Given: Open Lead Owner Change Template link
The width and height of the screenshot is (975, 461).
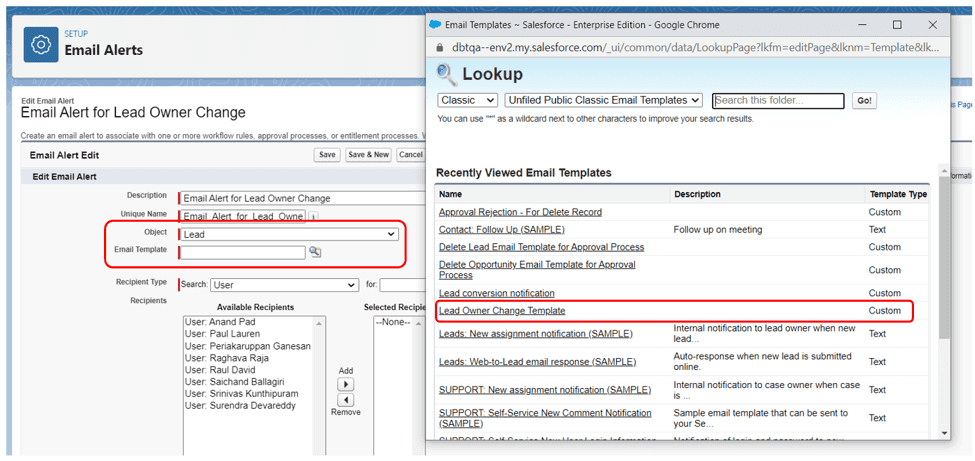Looking at the screenshot, I should tap(502, 310).
